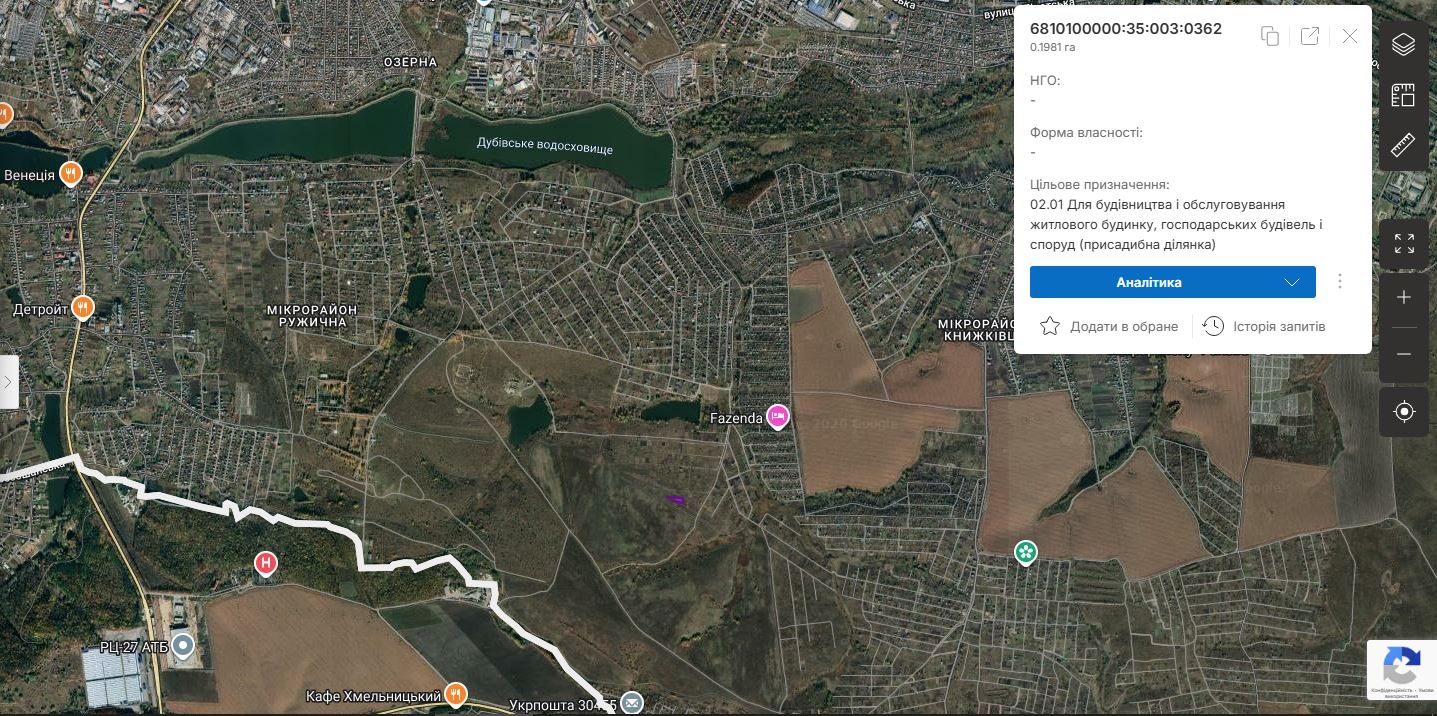Viewport: 1437px width, 716px height.
Task: Zoom in with the plus button
Action: [1404, 298]
